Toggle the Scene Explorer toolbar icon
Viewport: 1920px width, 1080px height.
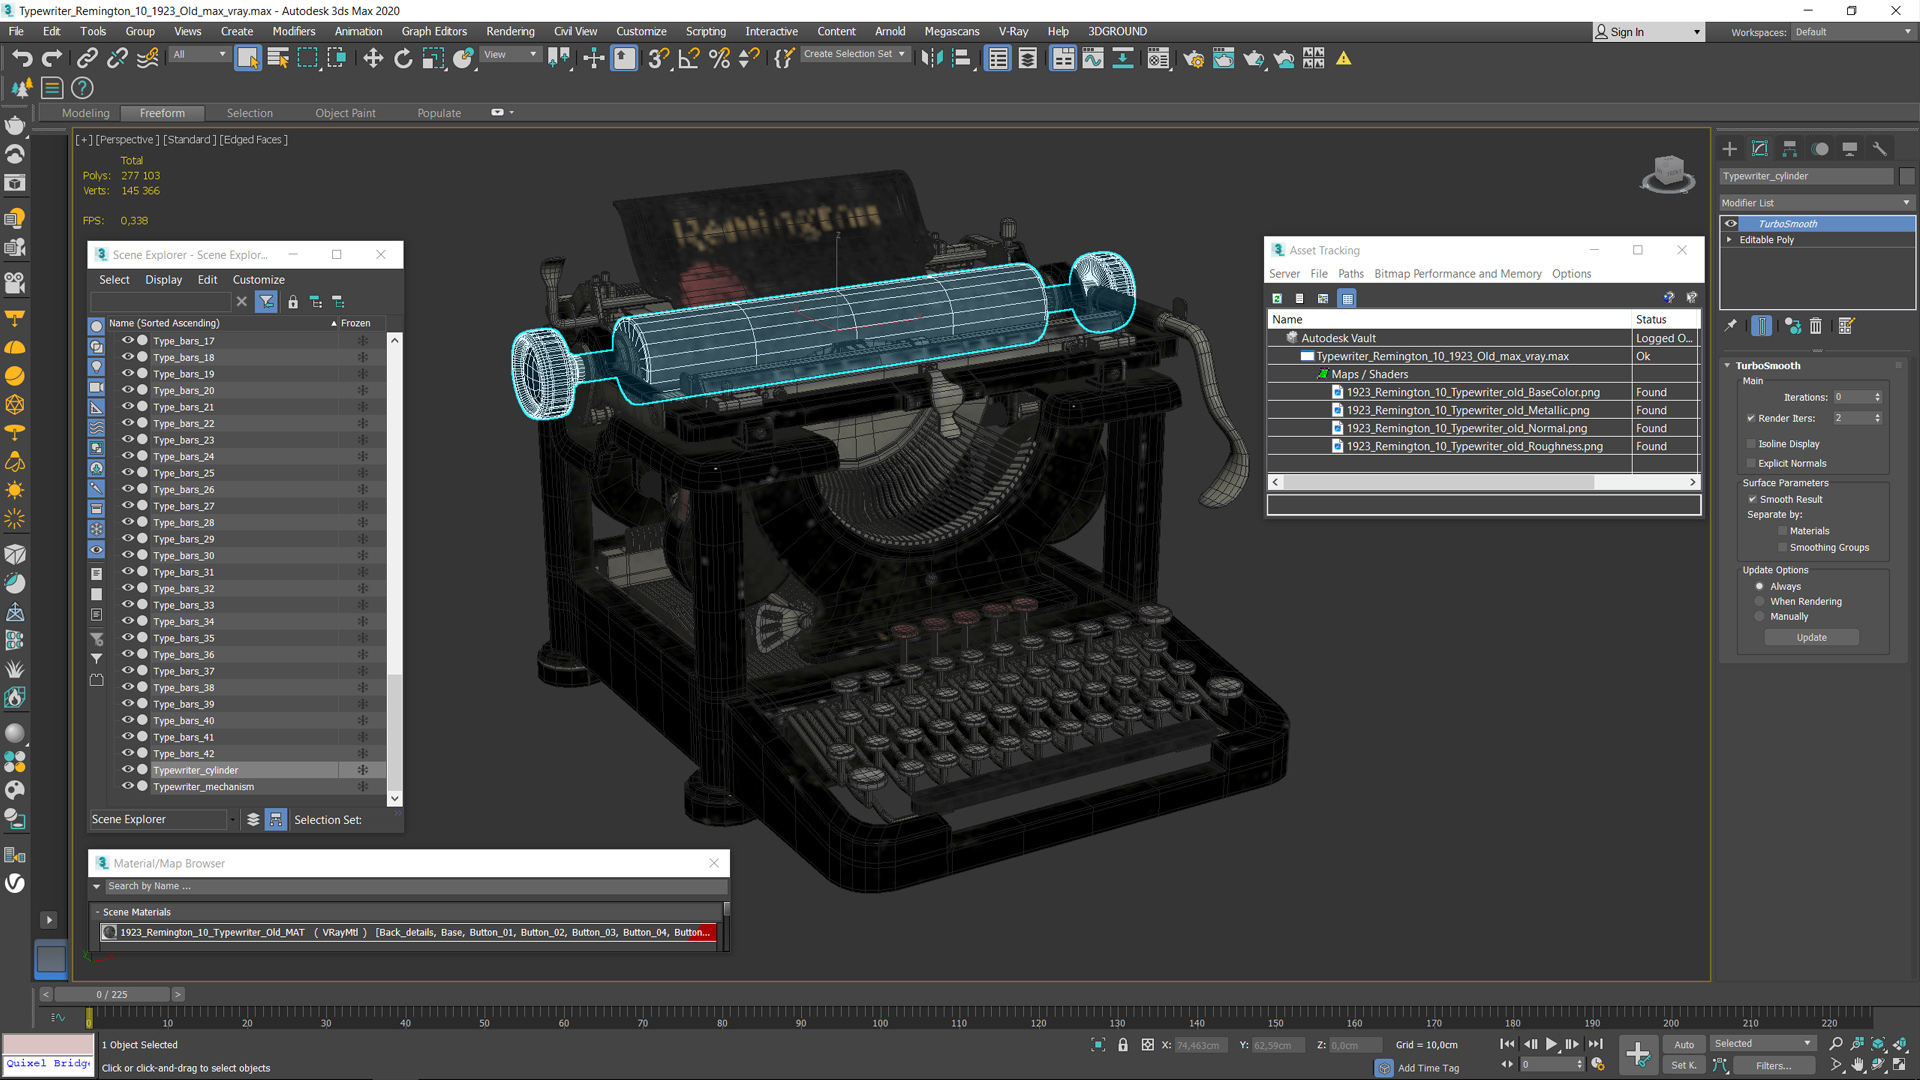click(x=998, y=59)
